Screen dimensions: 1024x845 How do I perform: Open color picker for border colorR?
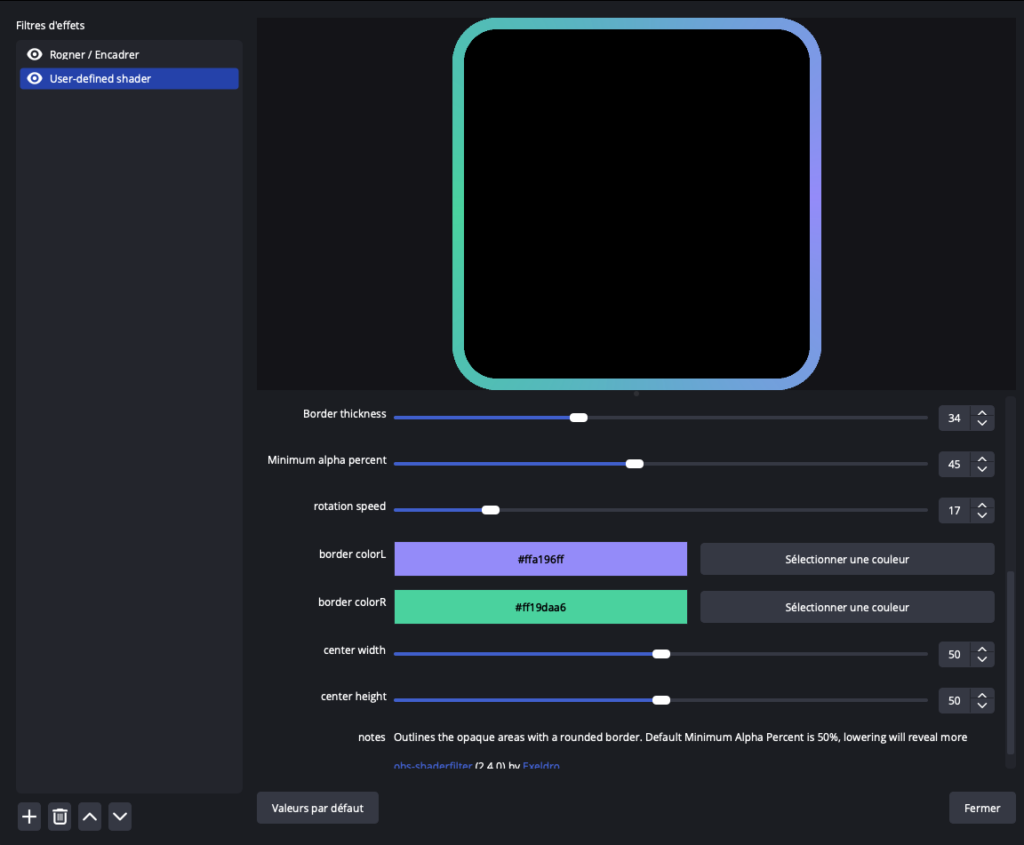click(847, 607)
